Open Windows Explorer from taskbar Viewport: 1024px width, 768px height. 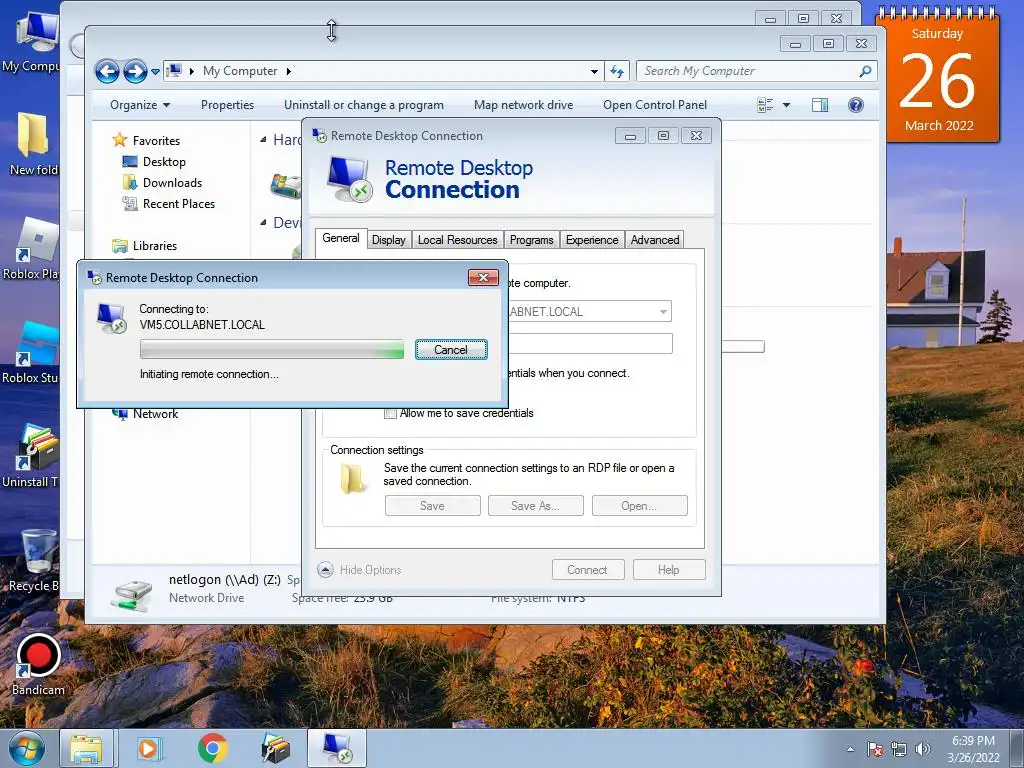pos(86,748)
